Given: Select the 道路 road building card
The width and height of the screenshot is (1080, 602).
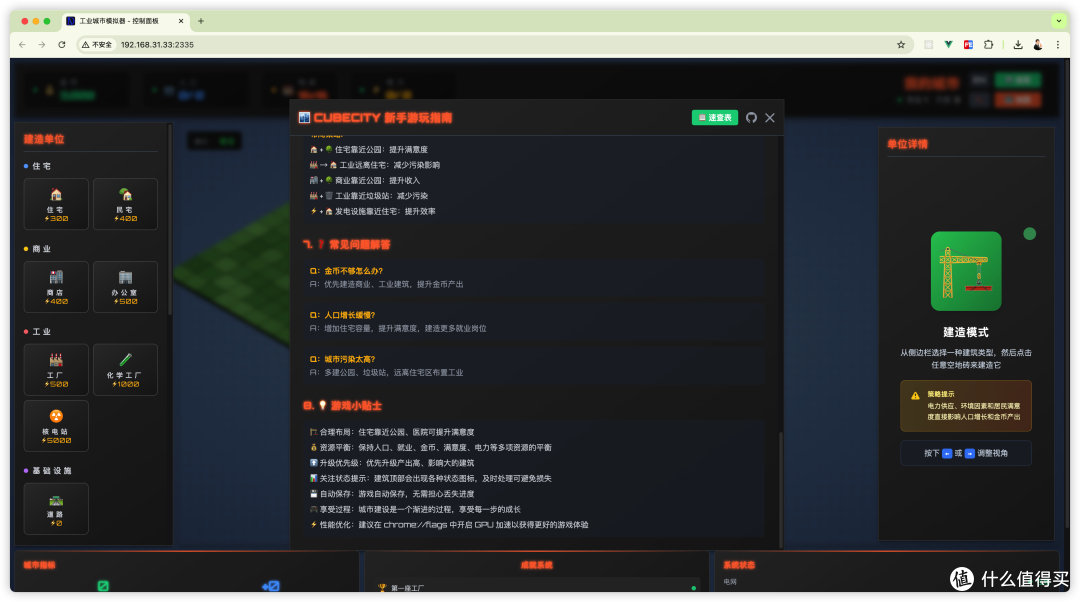Looking at the screenshot, I should click(56, 509).
